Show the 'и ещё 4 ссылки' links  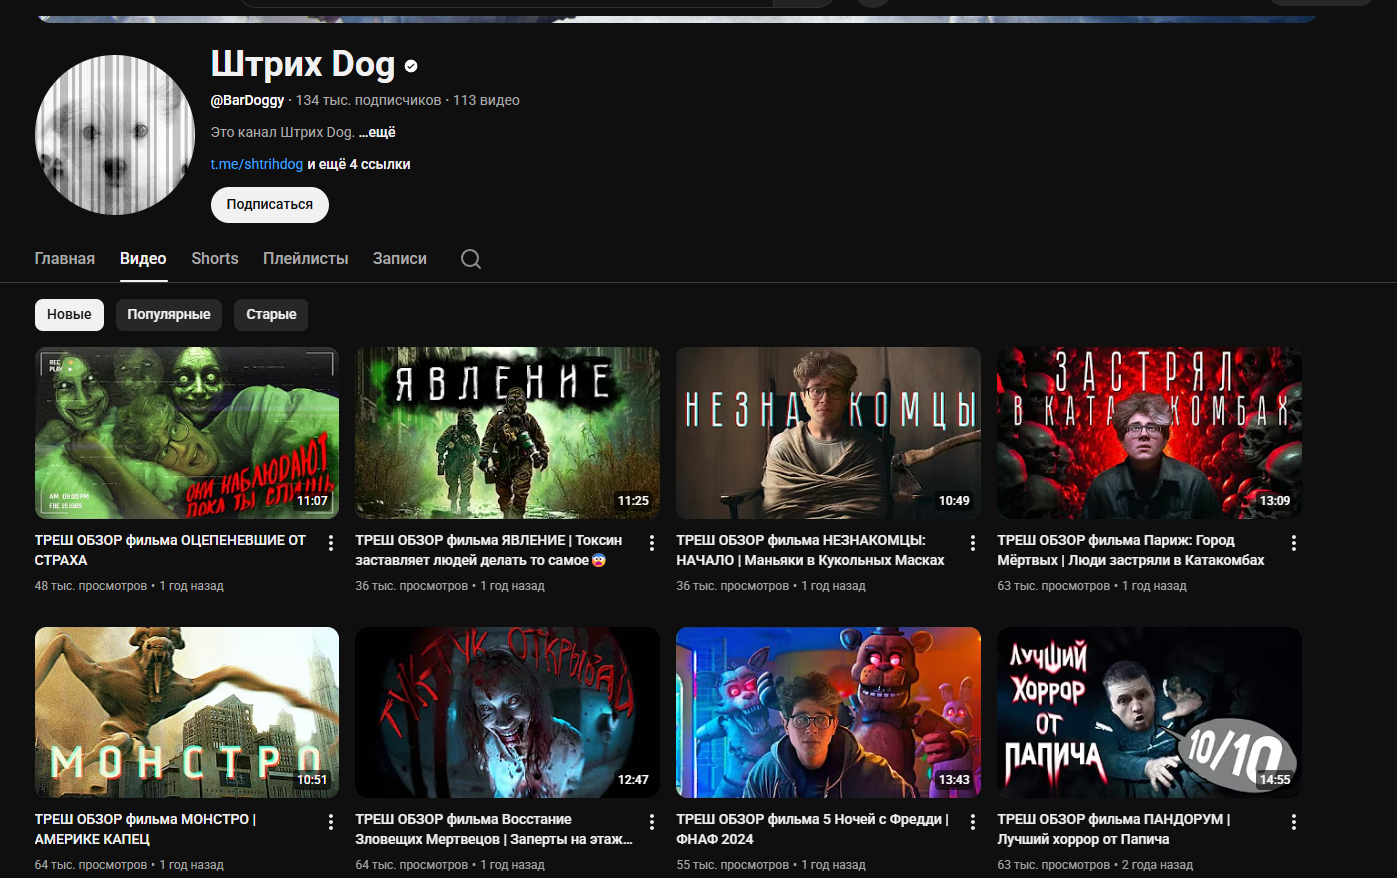click(x=359, y=164)
